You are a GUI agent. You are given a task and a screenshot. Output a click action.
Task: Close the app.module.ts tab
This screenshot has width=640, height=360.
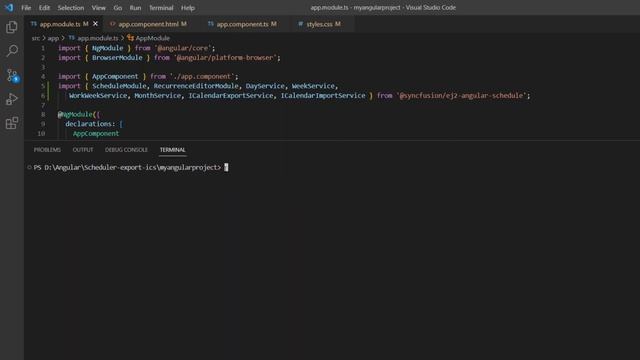pyautogui.click(x=95, y=24)
